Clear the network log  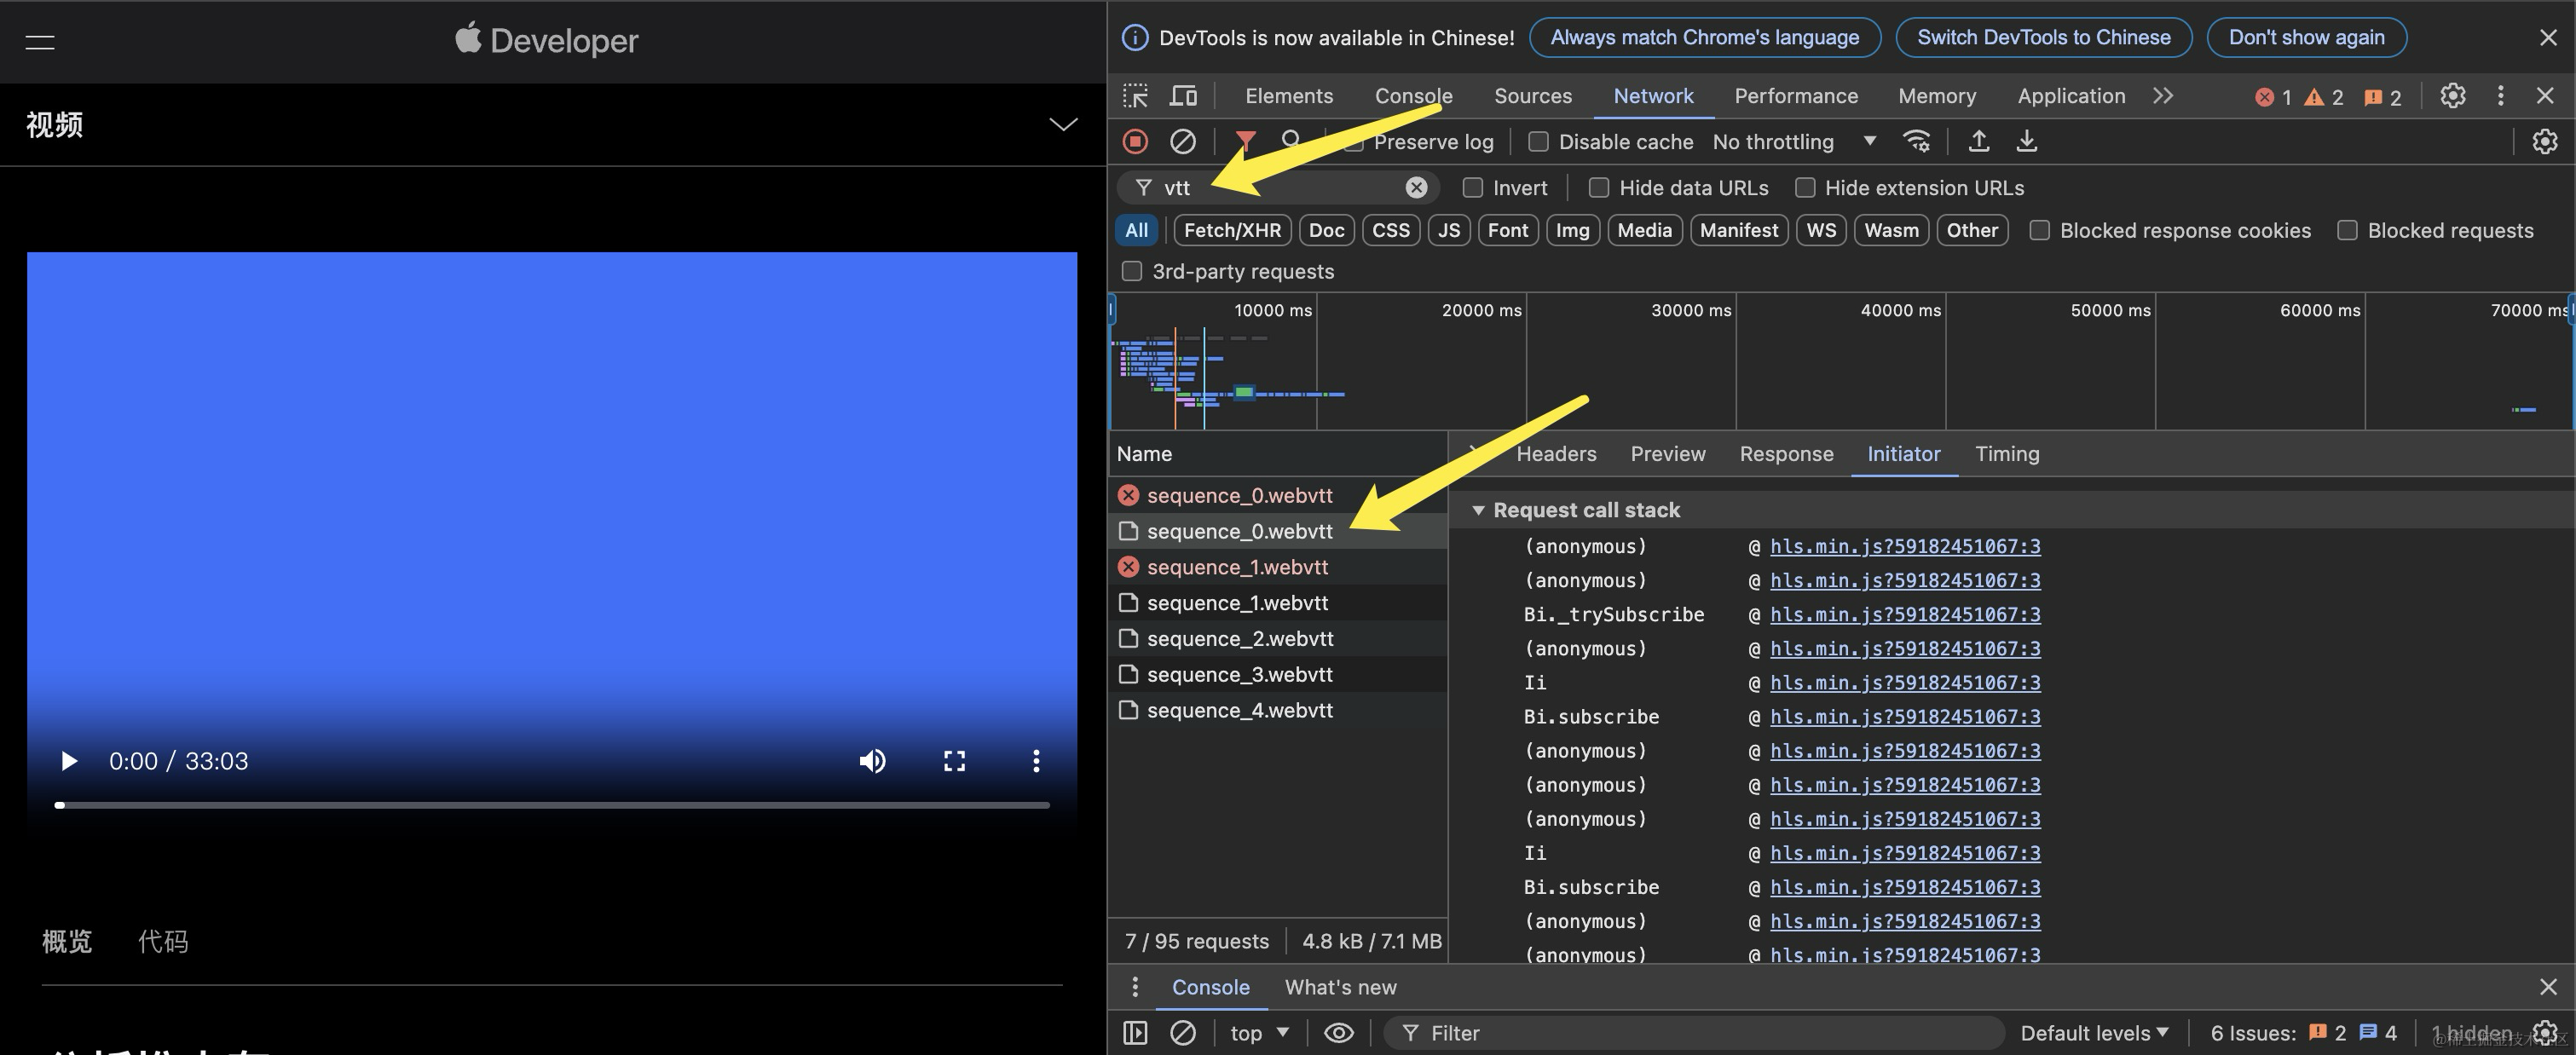pyautogui.click(x=1182, y=142)
